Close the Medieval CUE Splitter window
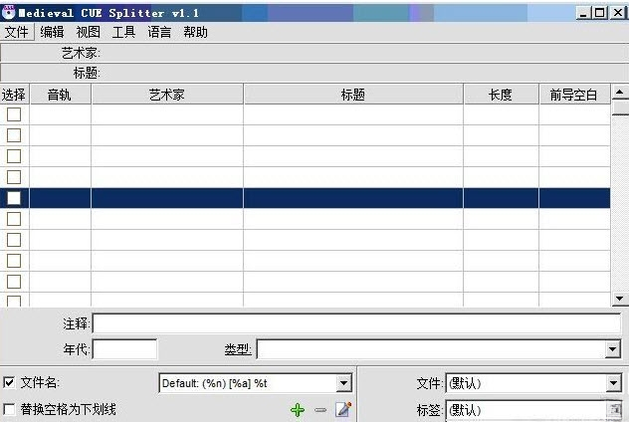The height and width of the screenshot is (422, 629). pos(617,12)
